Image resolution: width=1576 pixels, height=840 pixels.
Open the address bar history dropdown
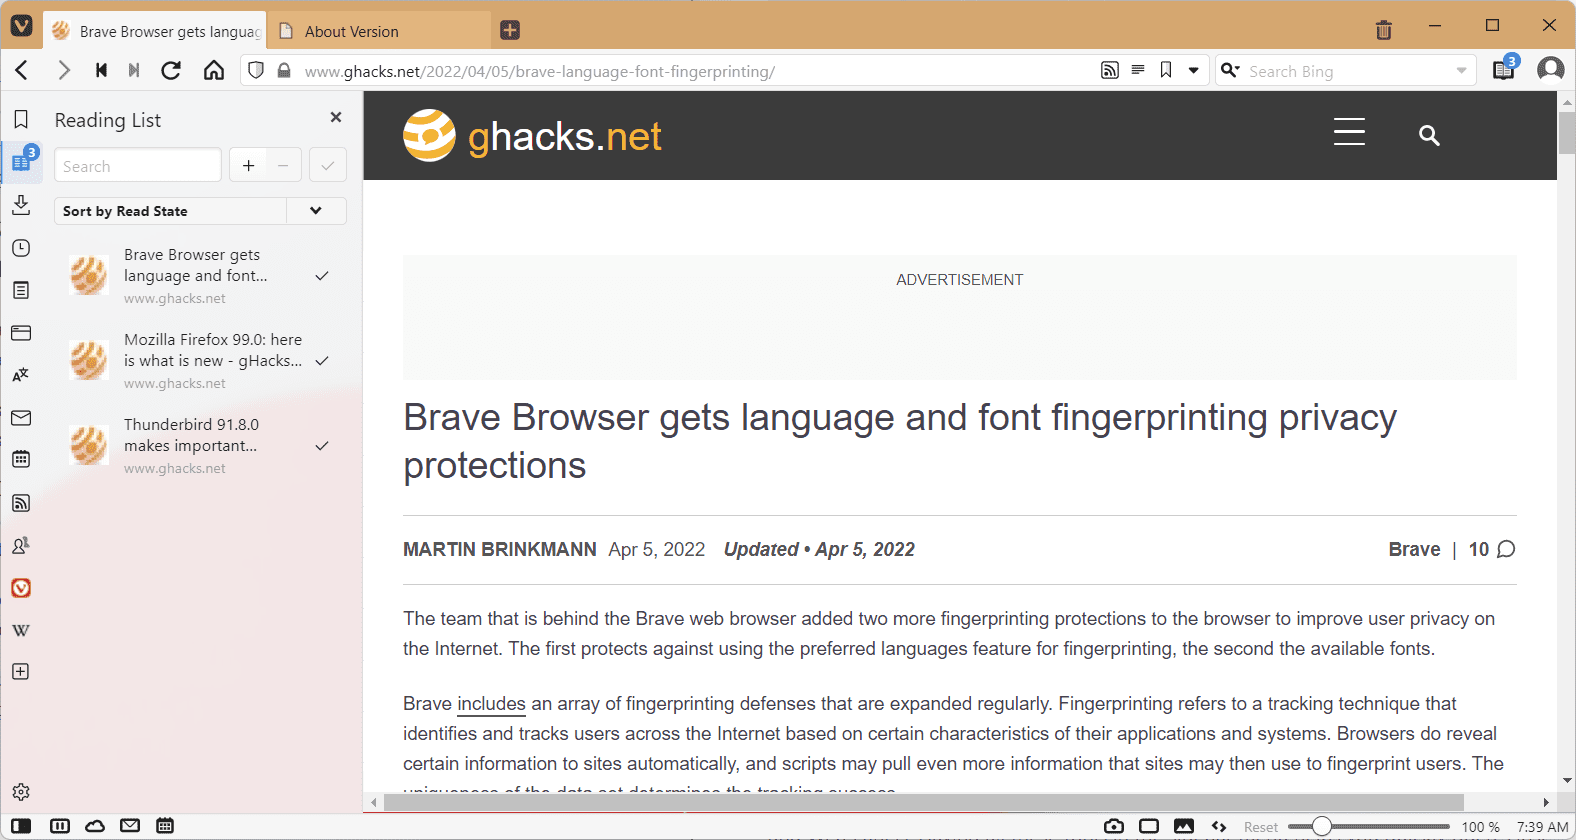coord(1193,71)
